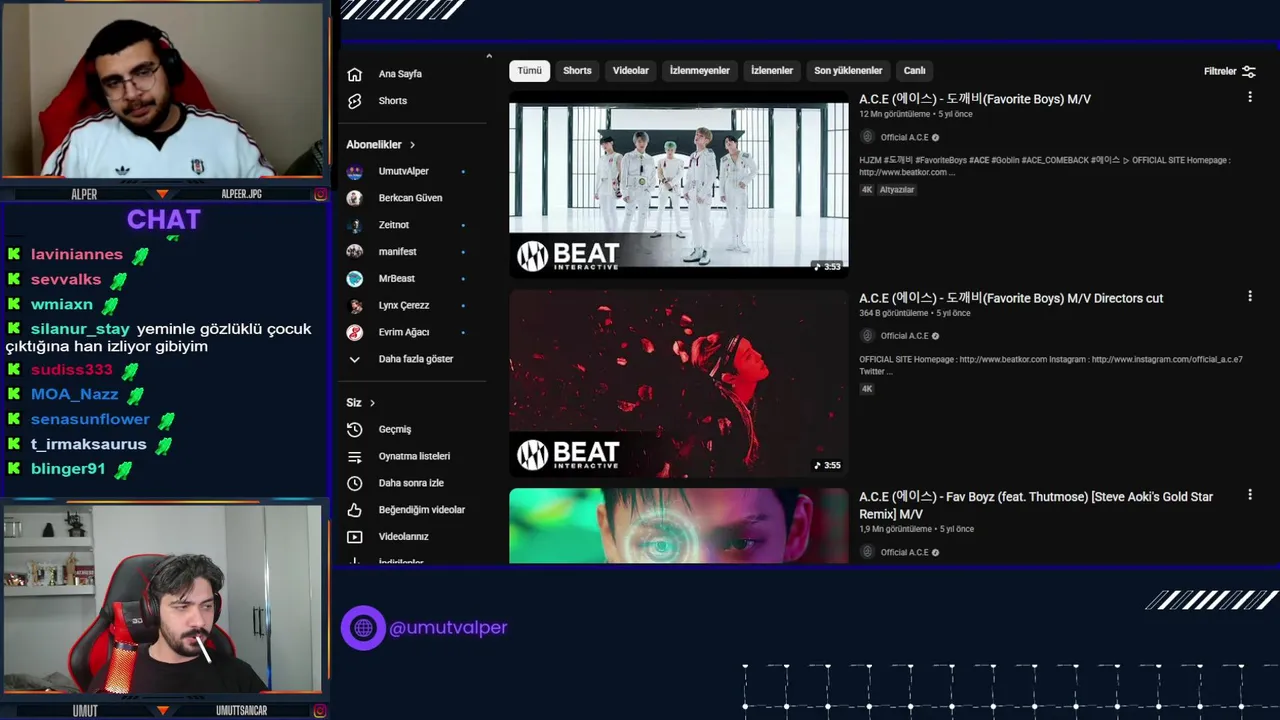The image size is (1280, 720).
Task: Collapse sidebar with top arrow
Action: pyautogui.click(x=489, y=56)
